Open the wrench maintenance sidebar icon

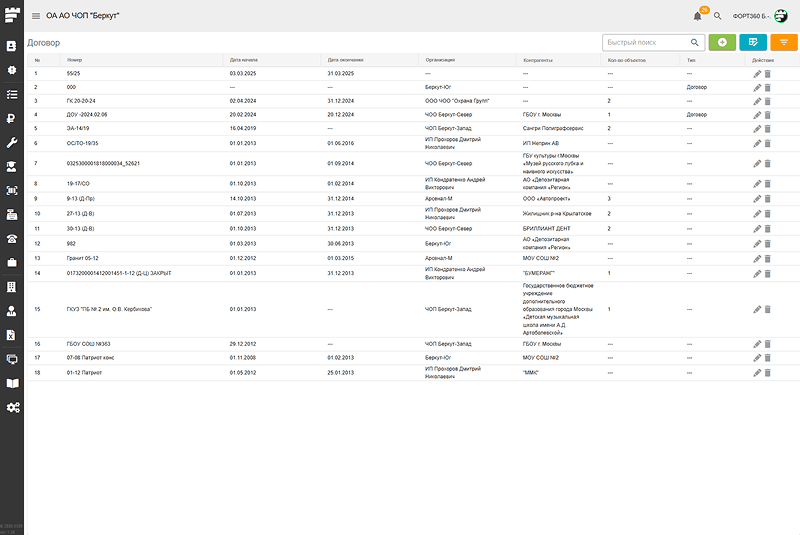click(12, 142)
